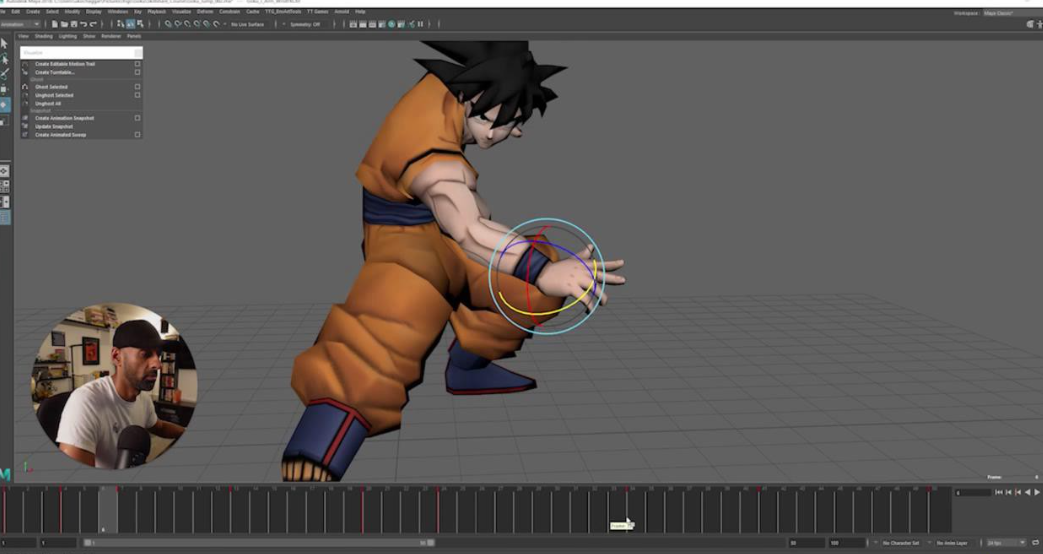Screen dimensions: 1043x554
Task: Open the viewport Renderer panel menu
Action: point(111,36)
